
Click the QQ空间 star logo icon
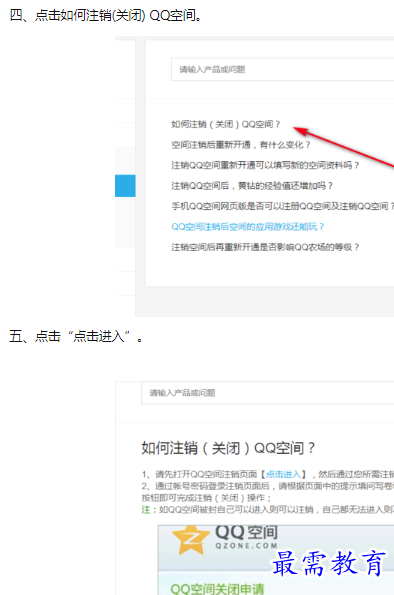pyautogui.click(x=191, y=539)
